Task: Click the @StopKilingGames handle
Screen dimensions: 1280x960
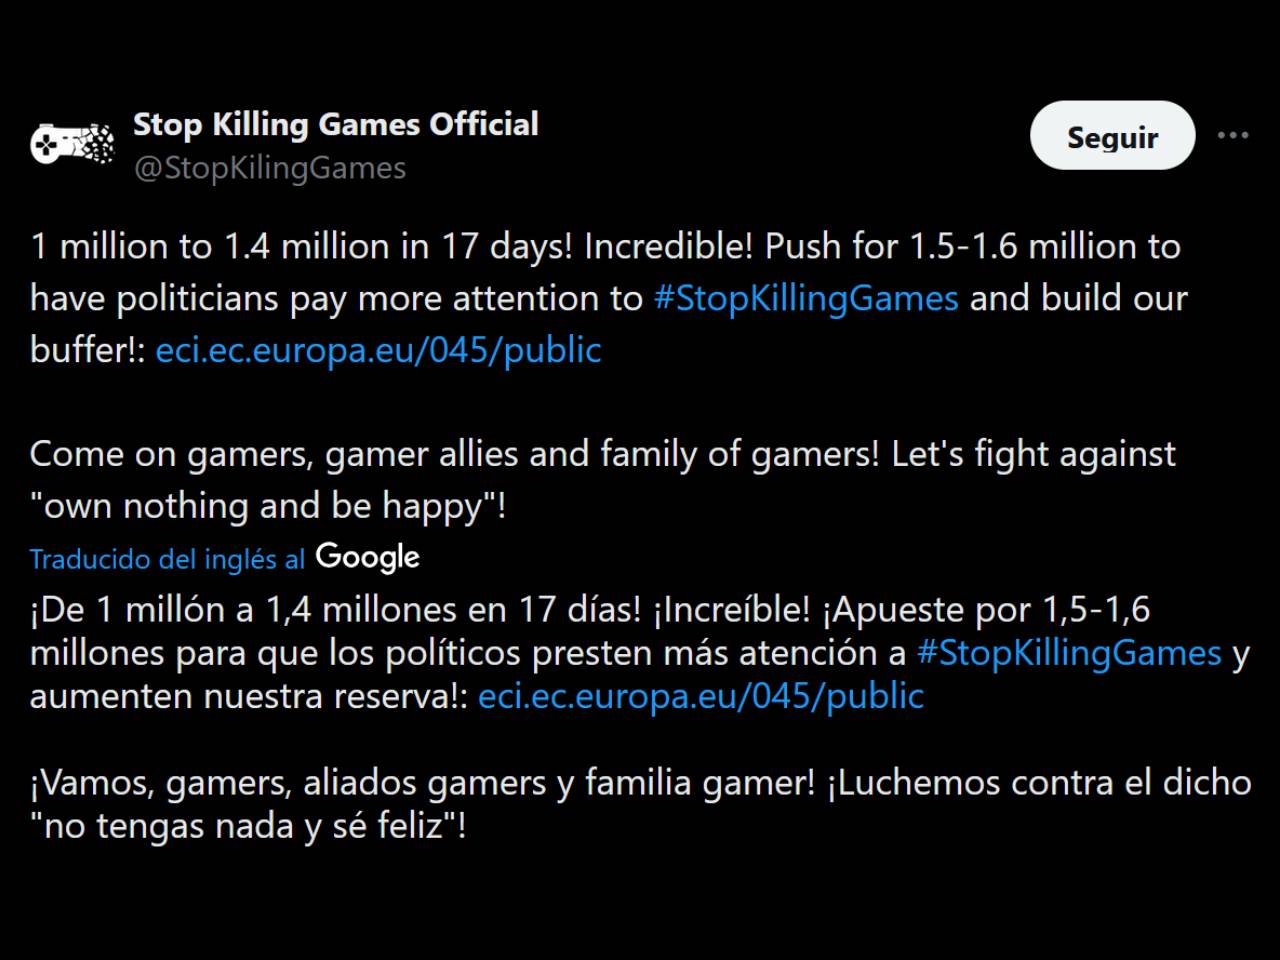Action: click(270, 168)
